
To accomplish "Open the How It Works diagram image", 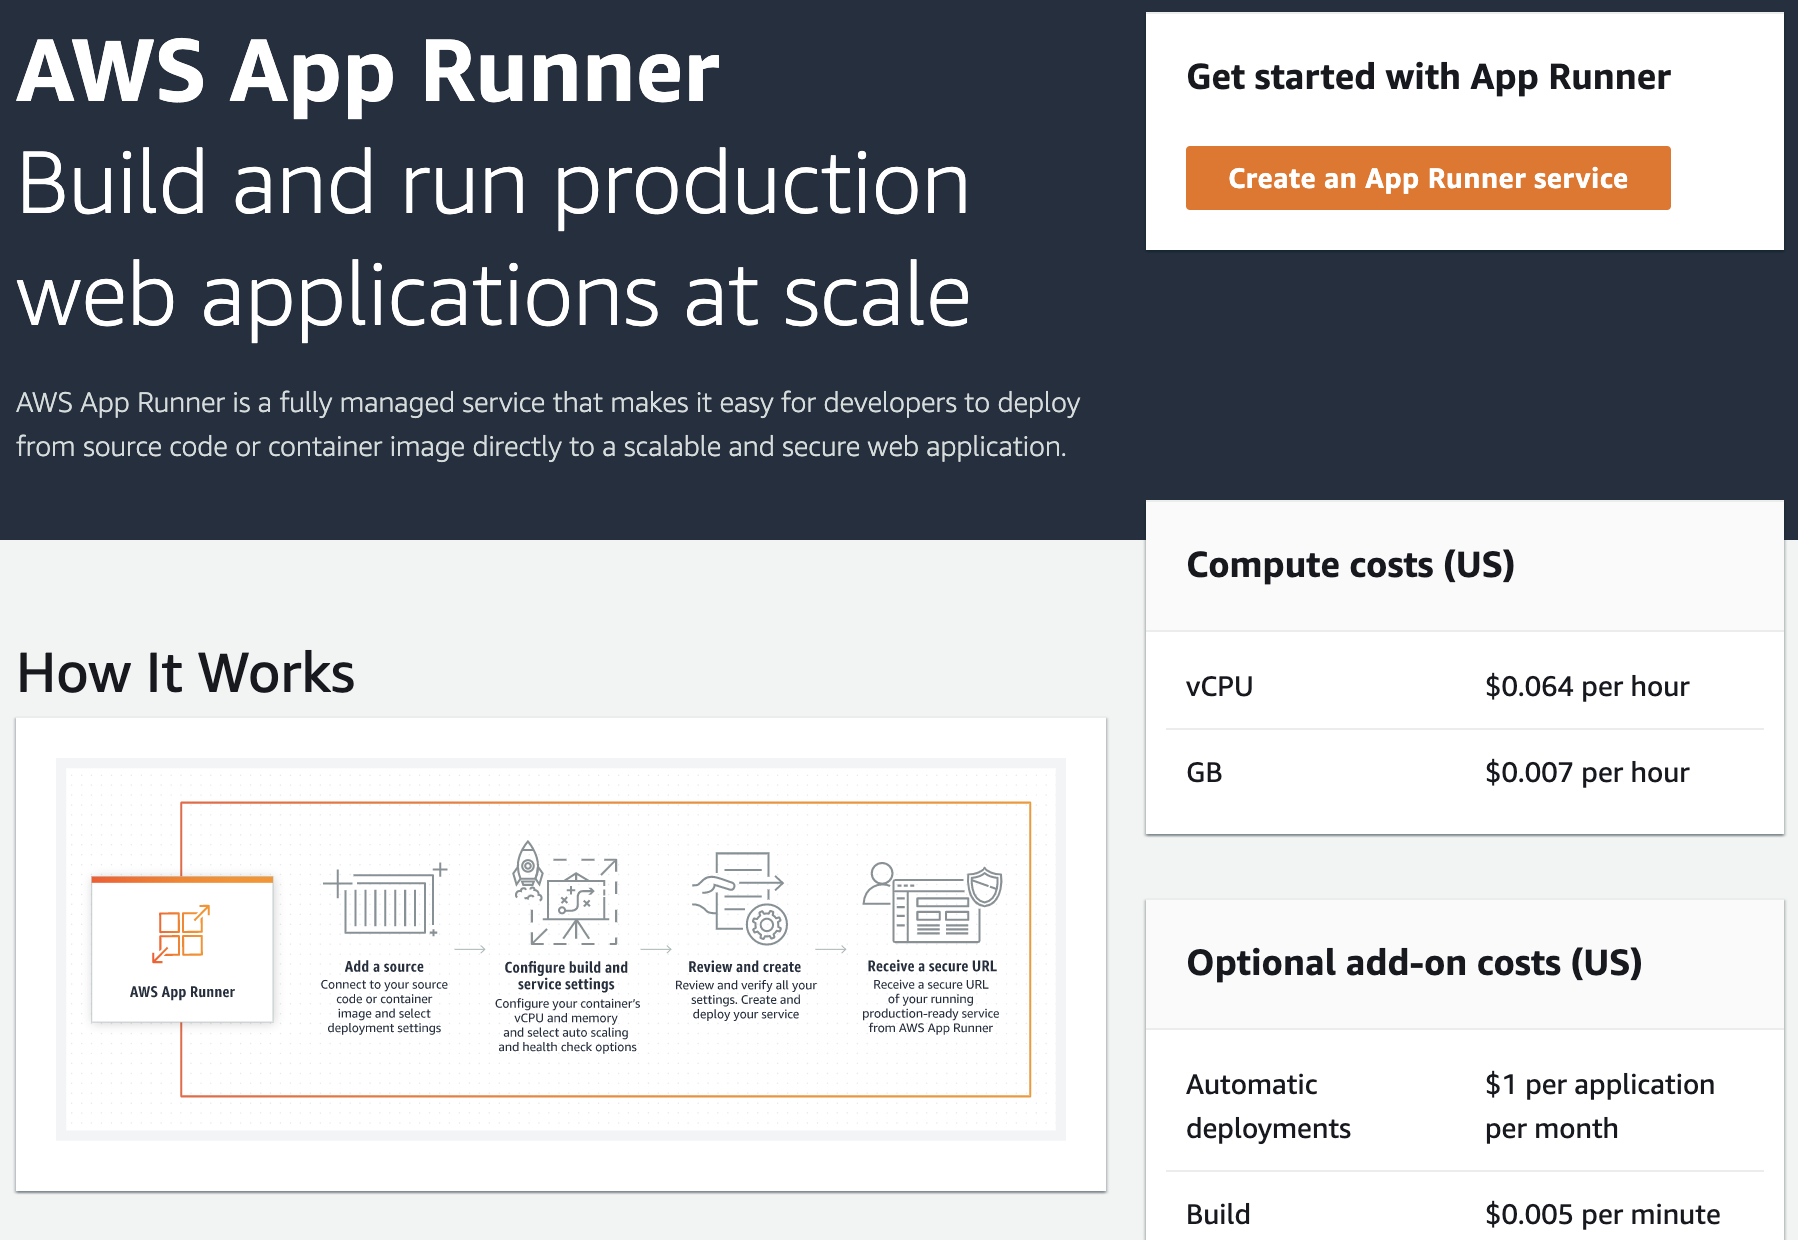I will (561, 949).
